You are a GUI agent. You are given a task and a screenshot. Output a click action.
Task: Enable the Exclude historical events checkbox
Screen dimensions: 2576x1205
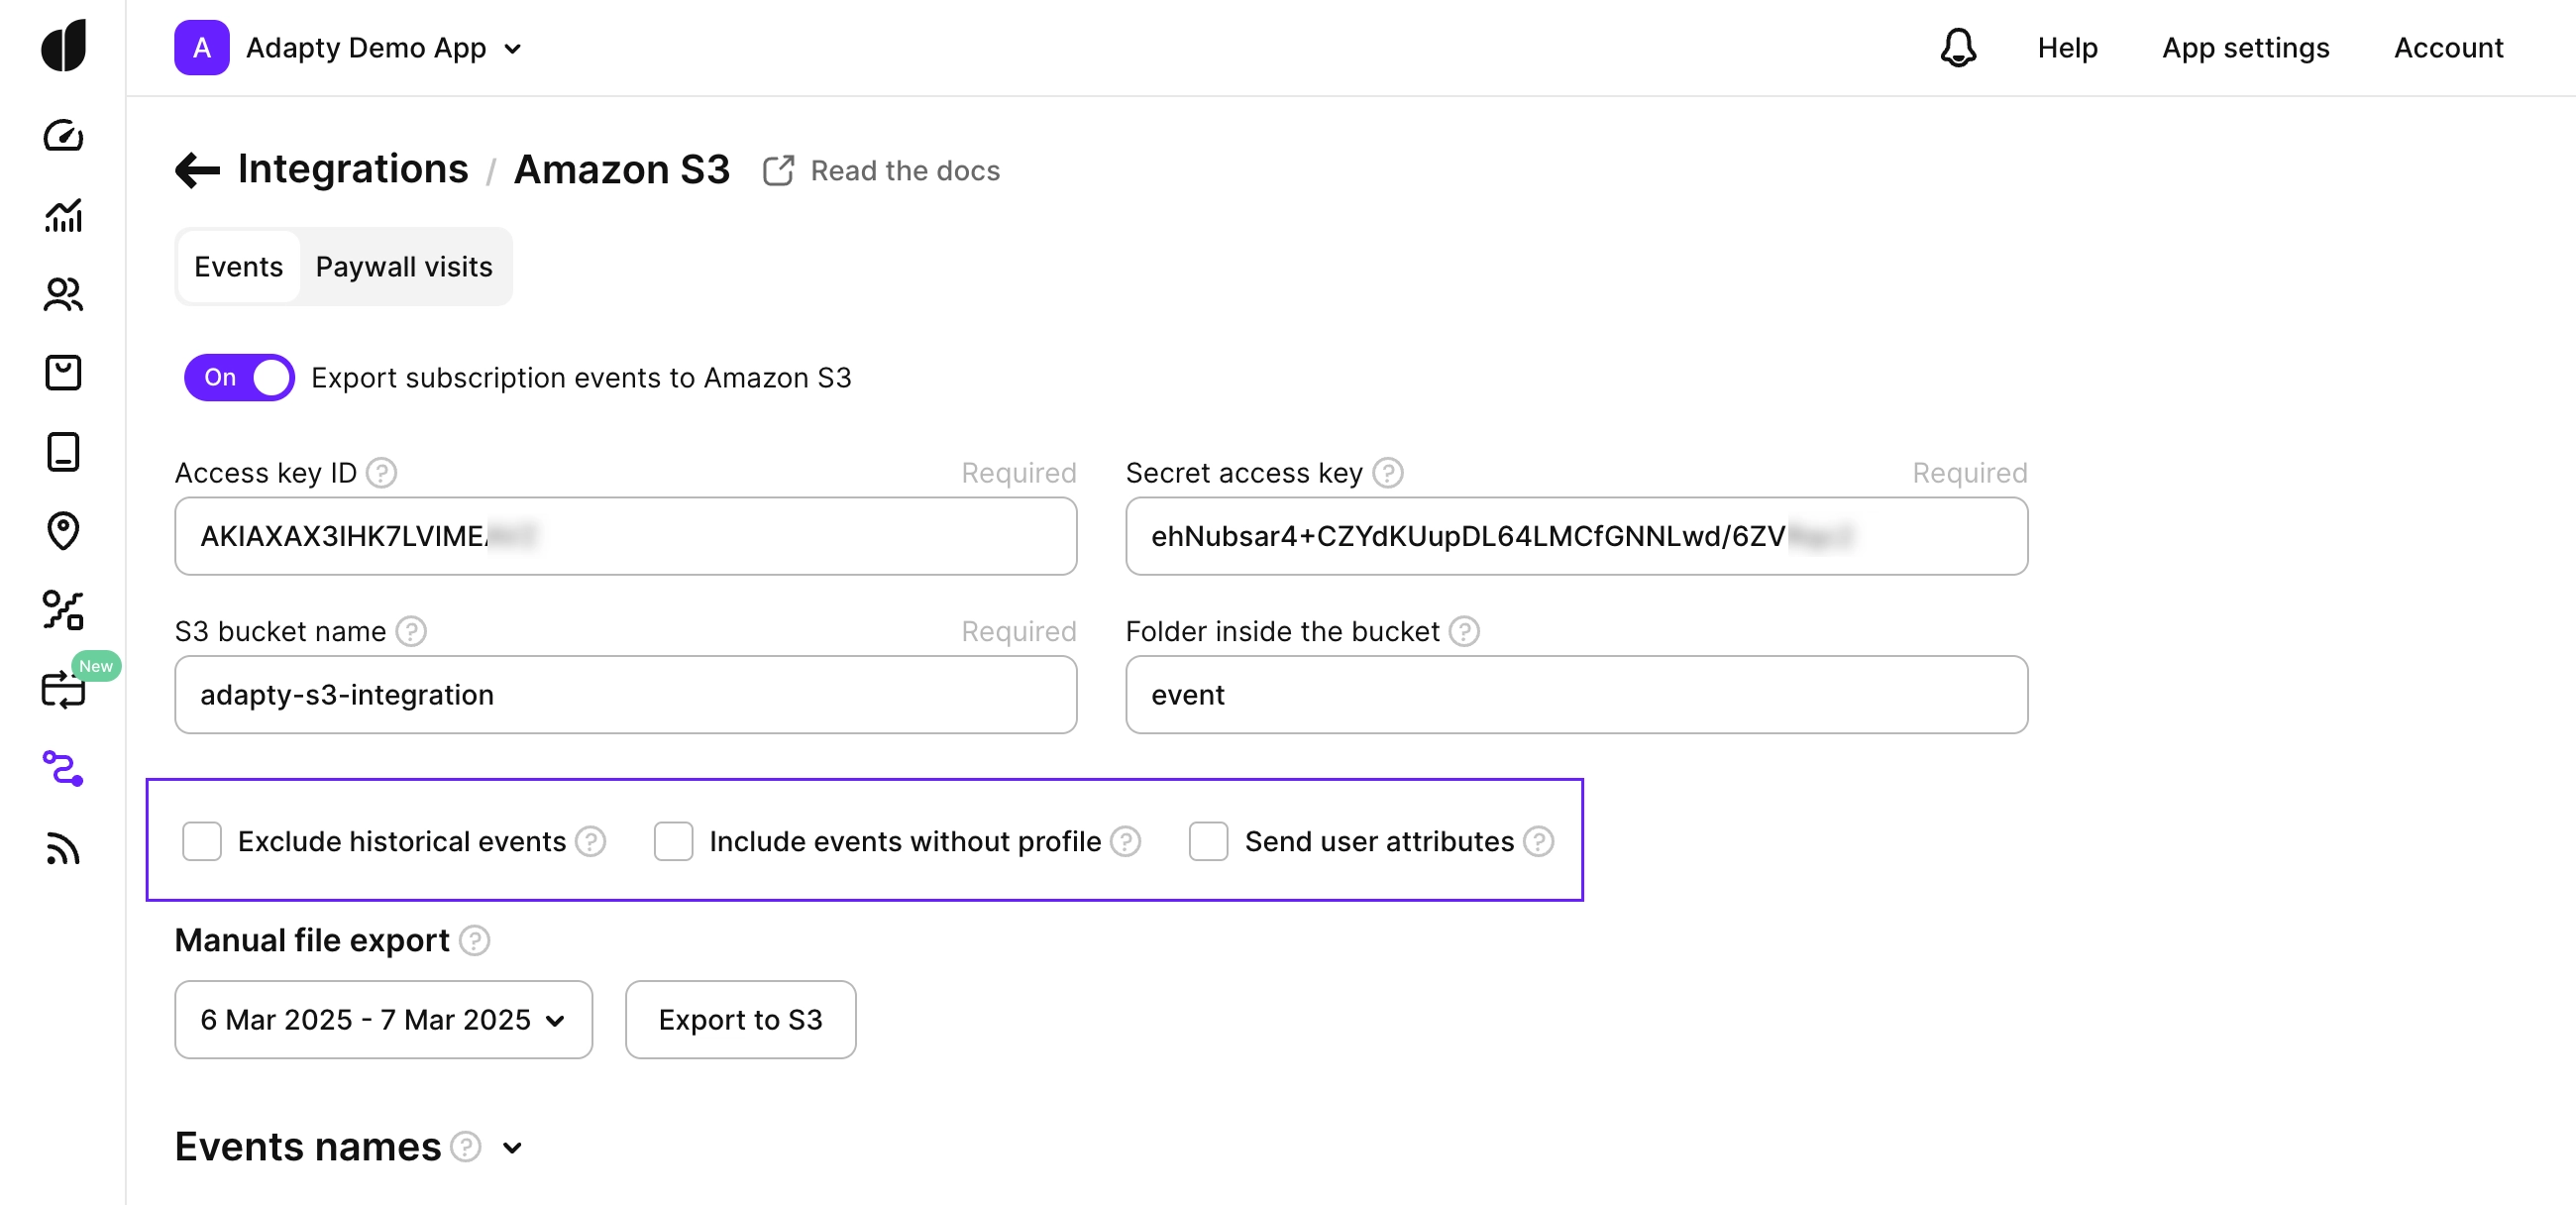[x=202, y=841]
